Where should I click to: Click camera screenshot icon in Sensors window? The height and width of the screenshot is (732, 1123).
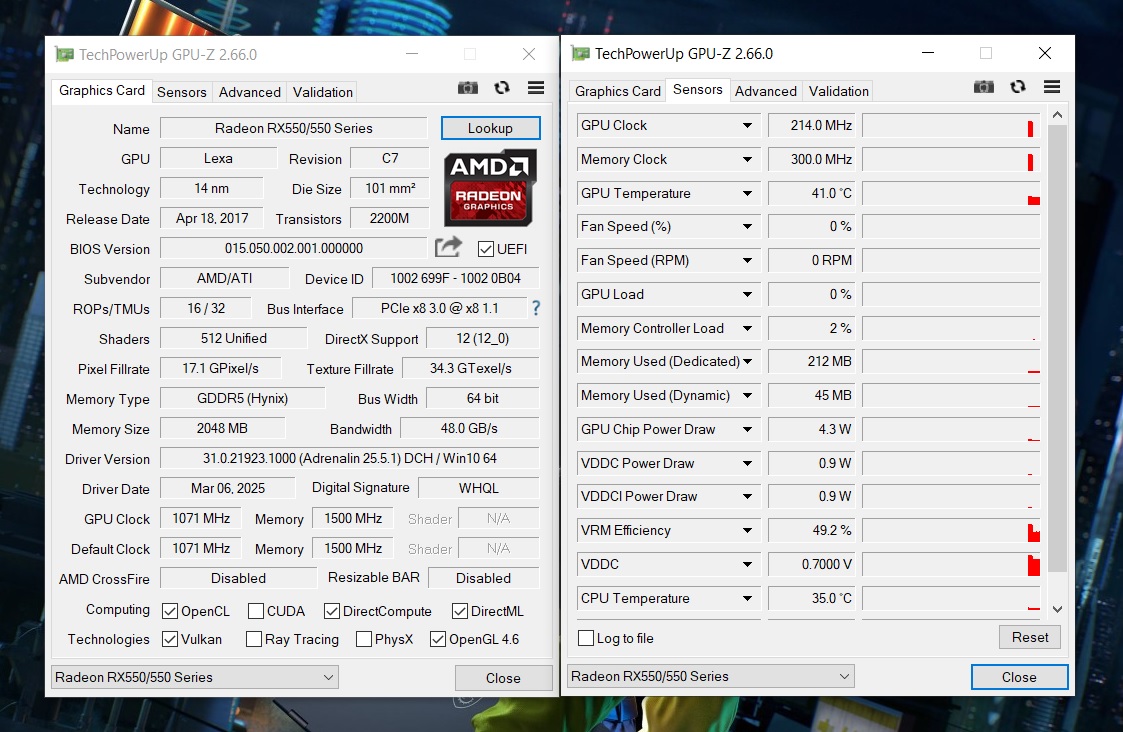pos(984,87)
